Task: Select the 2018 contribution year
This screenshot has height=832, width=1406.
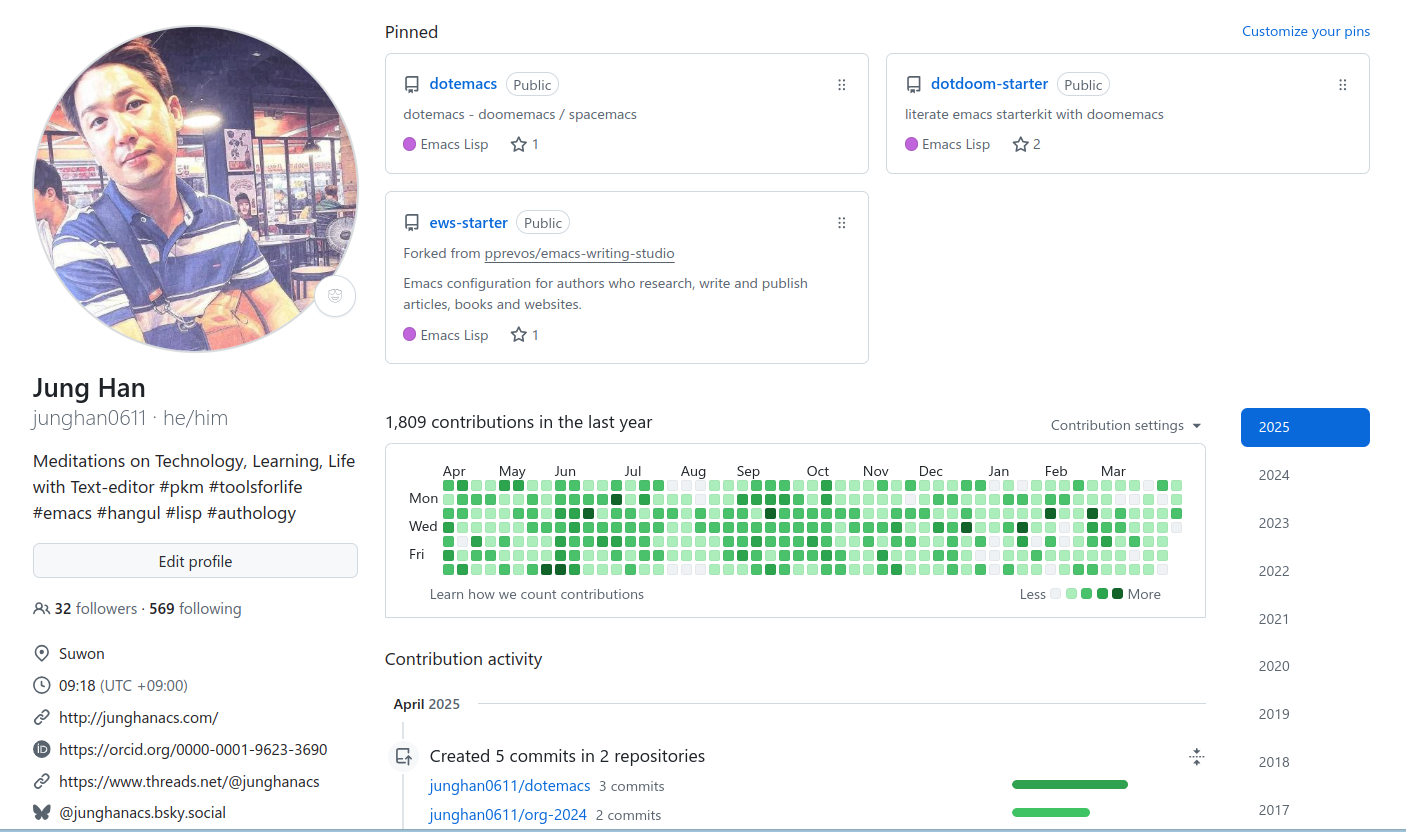Action: pyautogui.click(x=1305, y=762)
